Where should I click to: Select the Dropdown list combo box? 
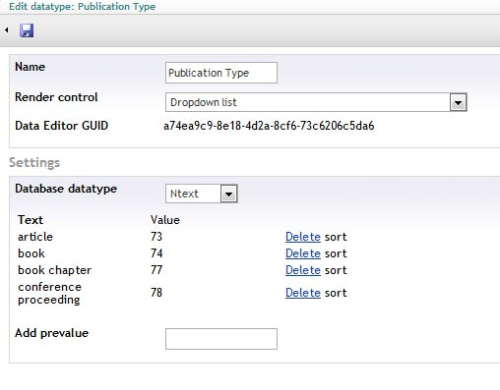(316, 102)
